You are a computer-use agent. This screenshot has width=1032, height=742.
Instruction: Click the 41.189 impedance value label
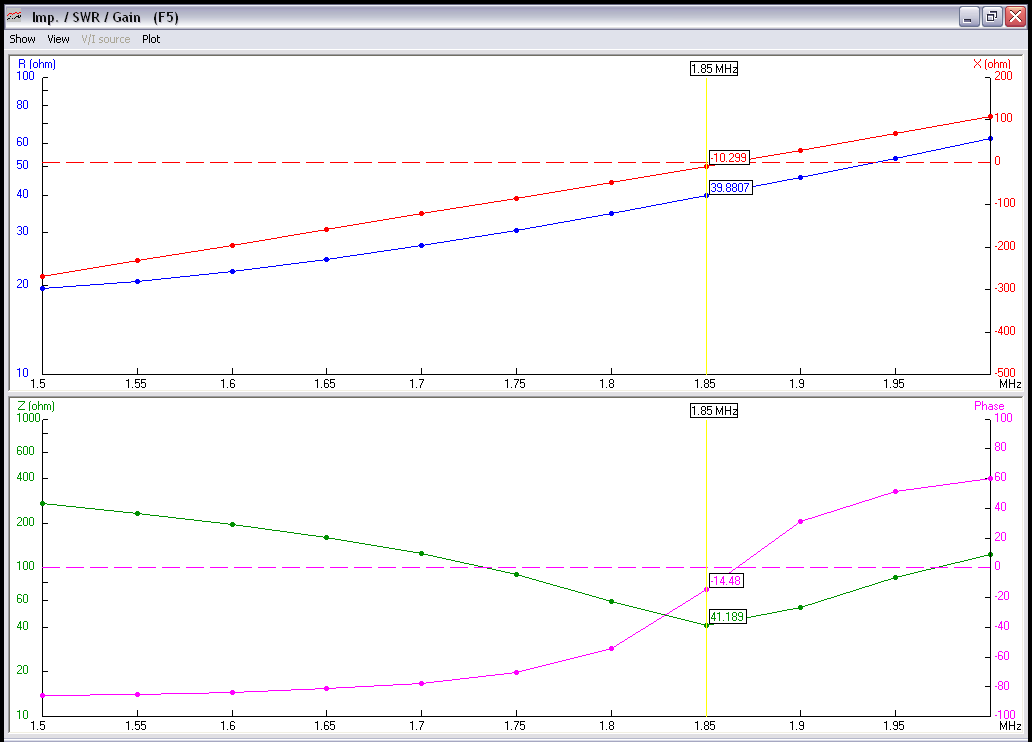tap(728, 616)
